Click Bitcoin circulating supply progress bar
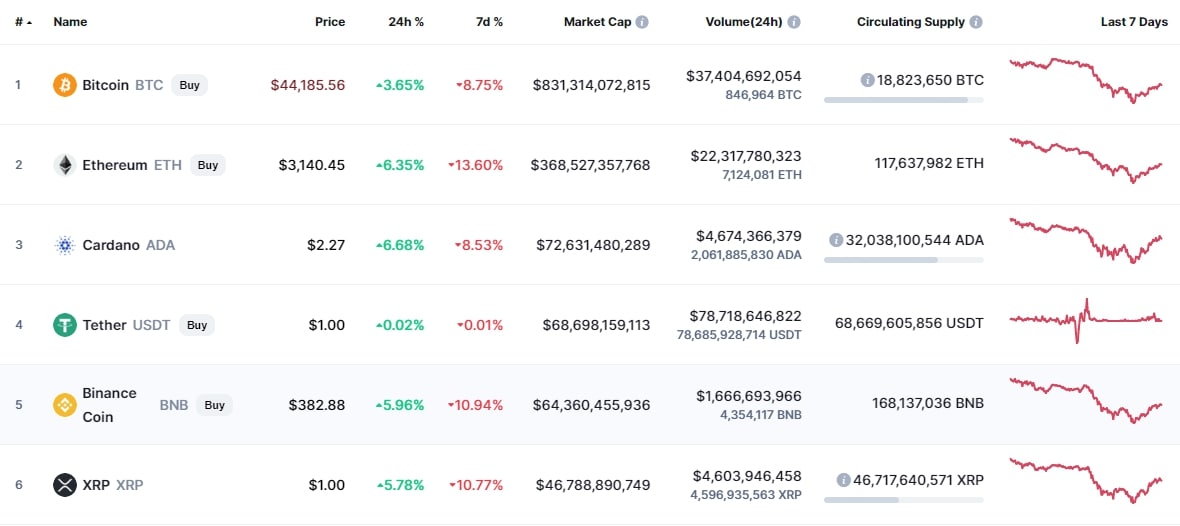This screenshot has width=1180, height=526. click(x=904, y=99)
